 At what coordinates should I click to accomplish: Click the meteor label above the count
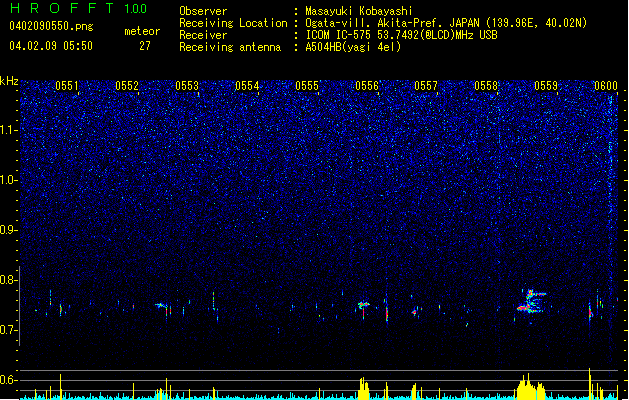[x=142, y=31]
